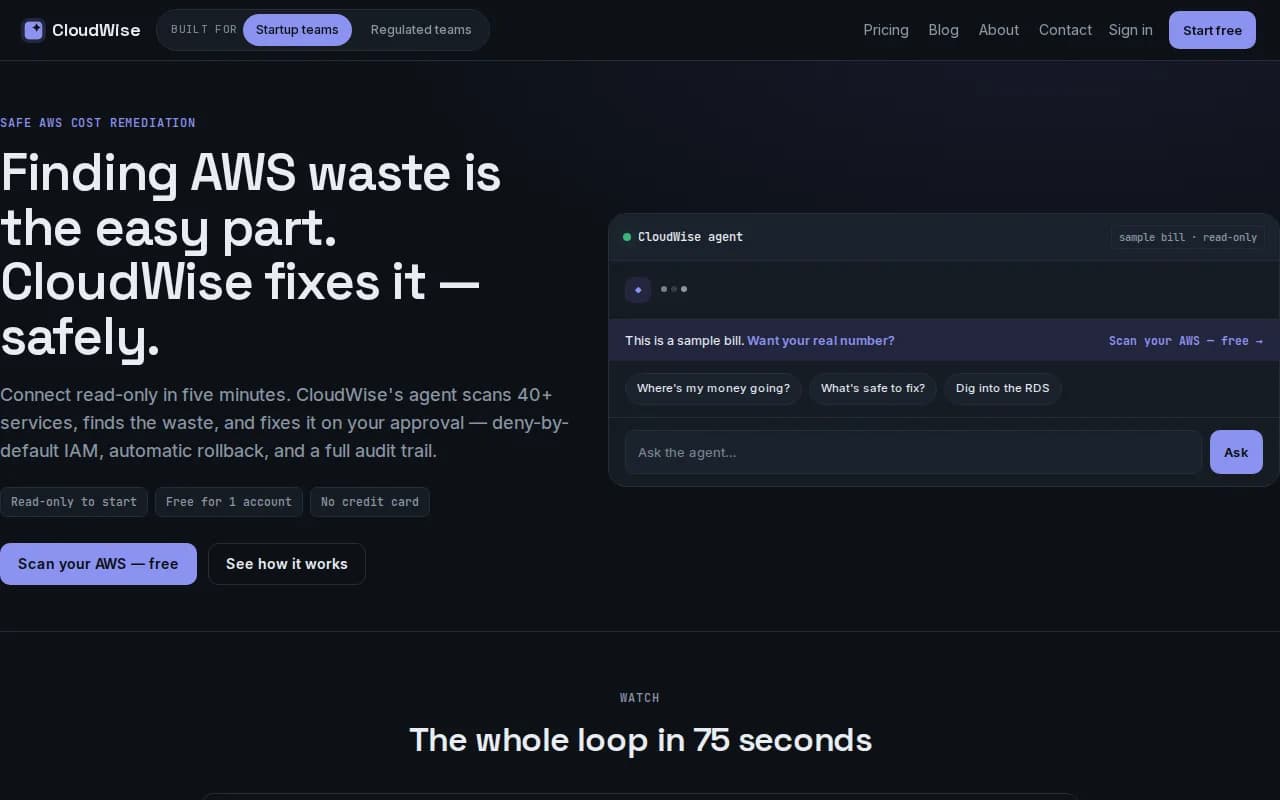
Task: Open the Contact page
Action: point(1065,30)
